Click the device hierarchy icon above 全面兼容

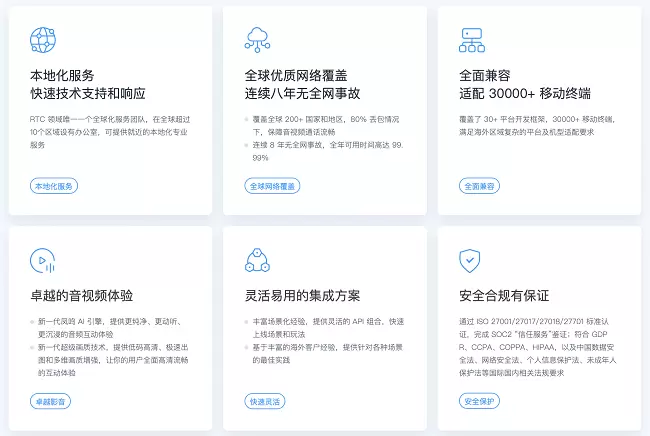471,40
